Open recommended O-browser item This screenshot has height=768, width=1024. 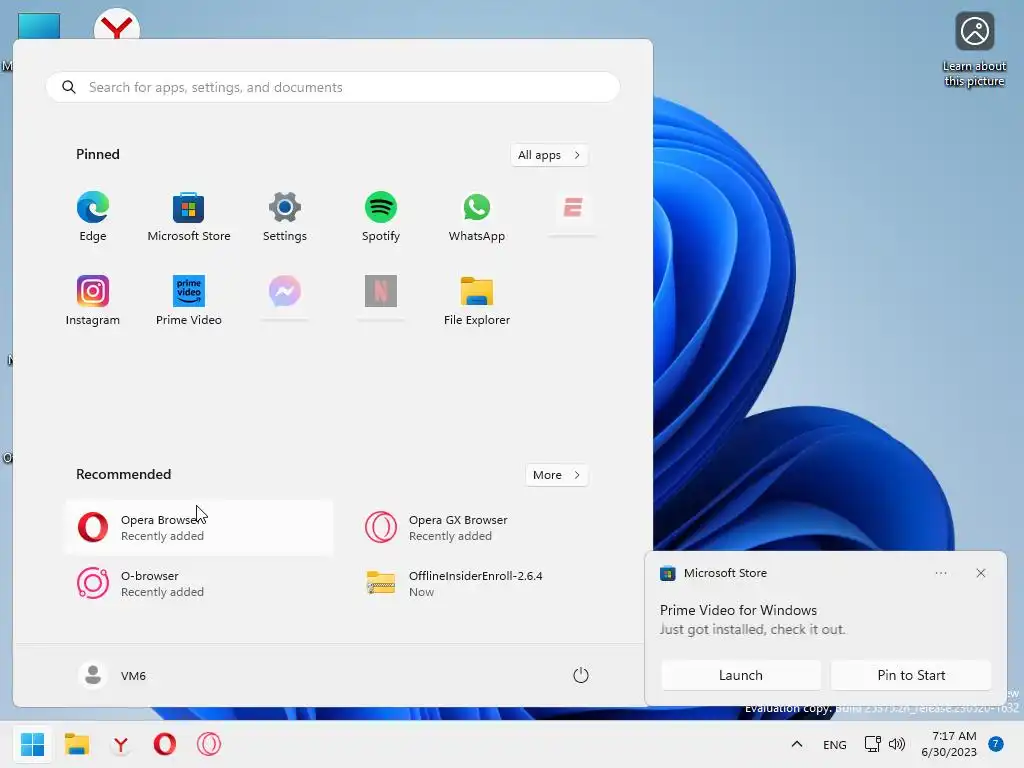199,583
